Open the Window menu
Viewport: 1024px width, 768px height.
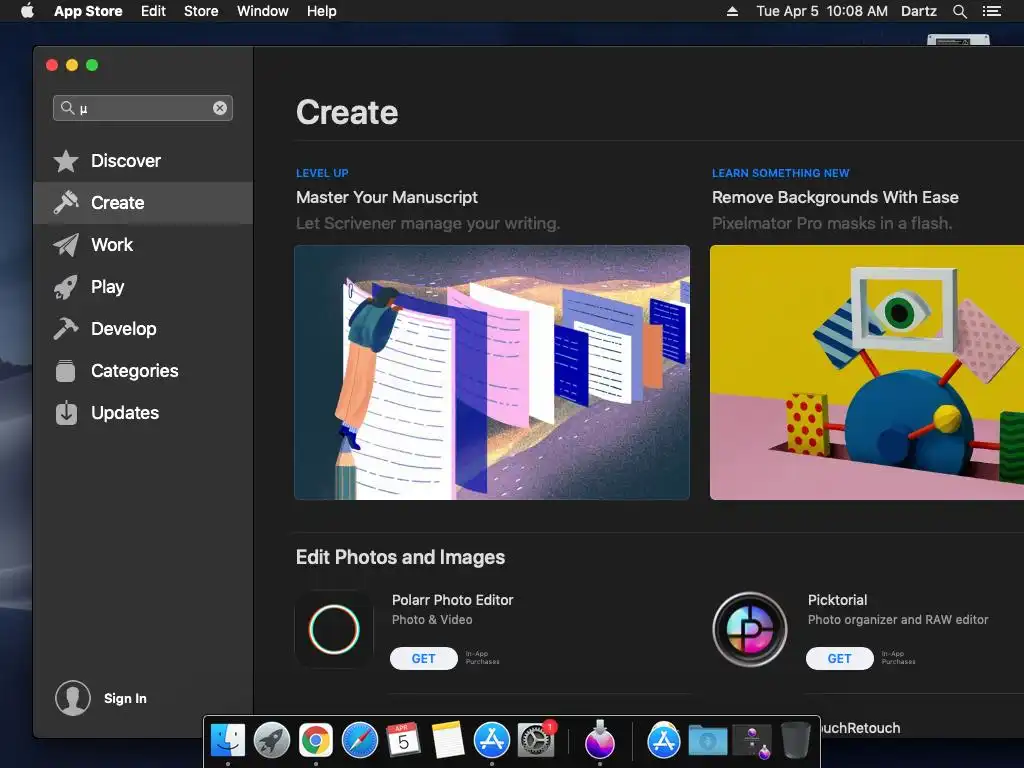pos(263,11)
